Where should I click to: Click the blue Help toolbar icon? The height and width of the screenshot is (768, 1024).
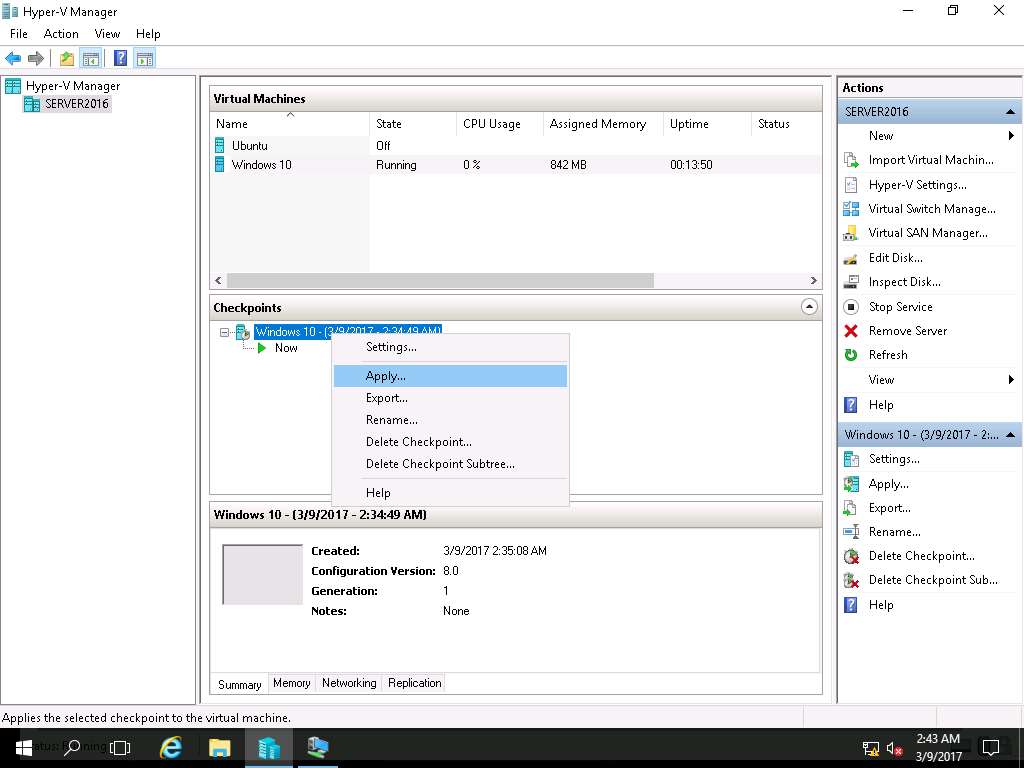(120, 58)
